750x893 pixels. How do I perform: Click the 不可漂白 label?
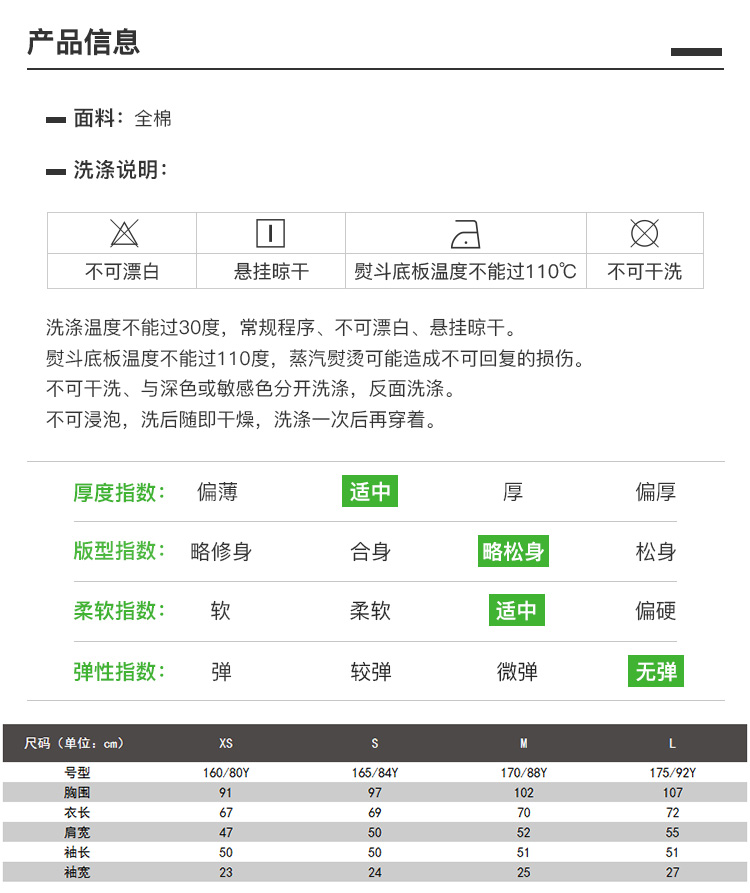tap(122, 272)
